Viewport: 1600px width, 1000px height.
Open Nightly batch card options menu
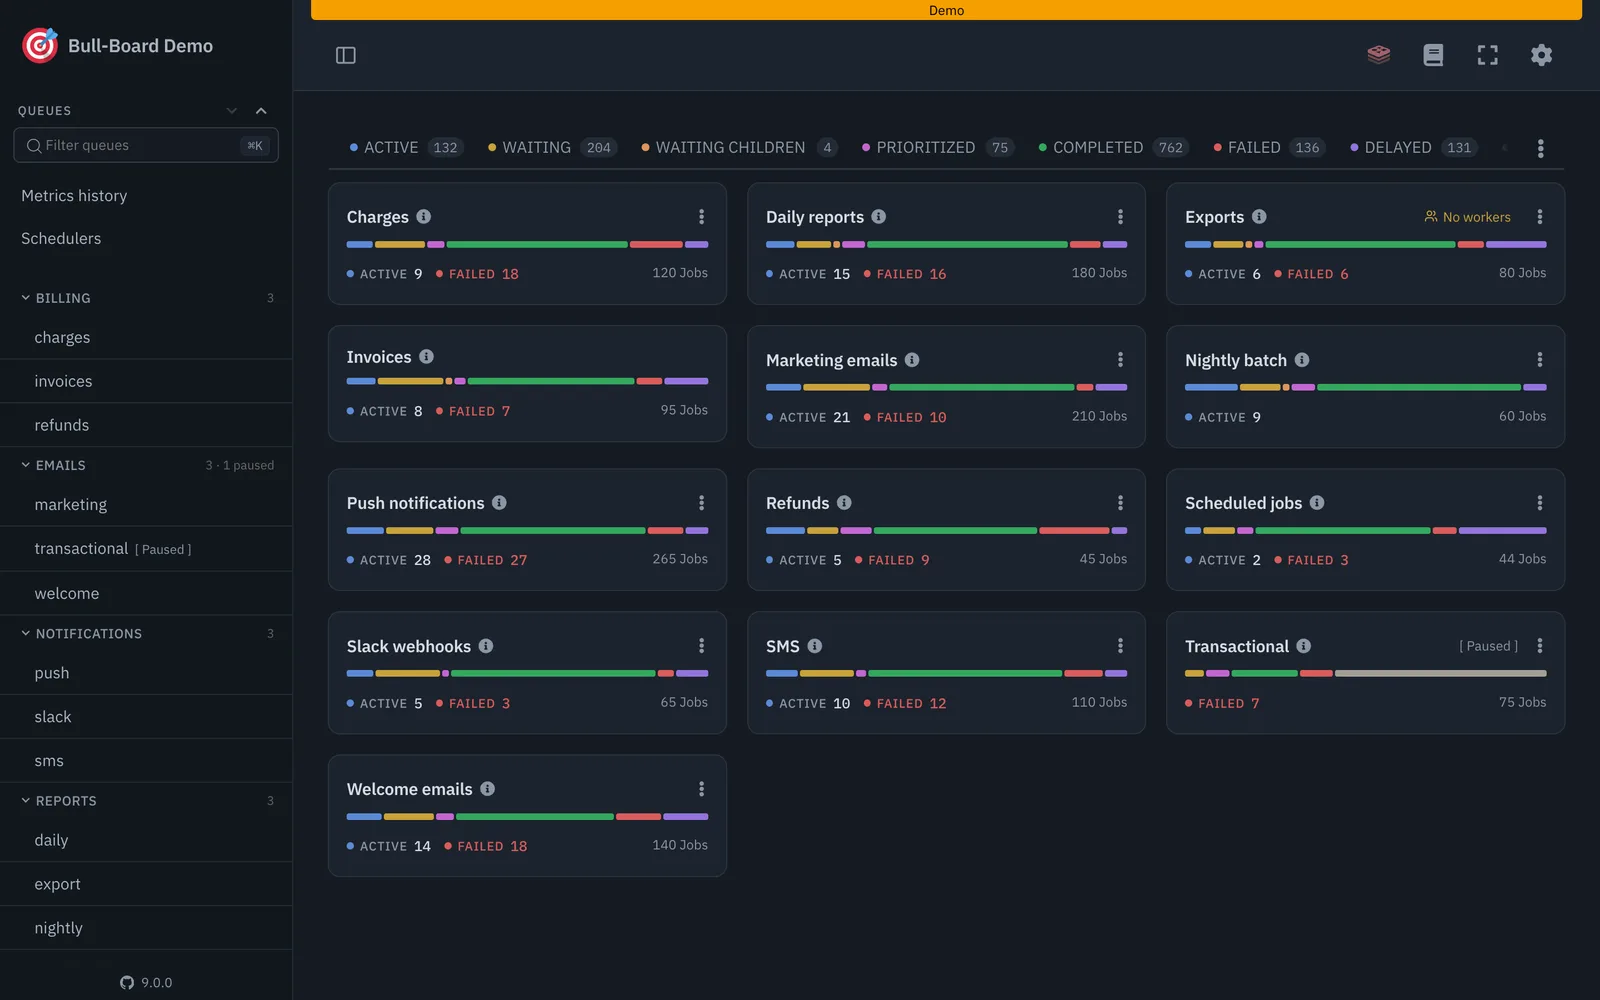tap(1540, 360)
